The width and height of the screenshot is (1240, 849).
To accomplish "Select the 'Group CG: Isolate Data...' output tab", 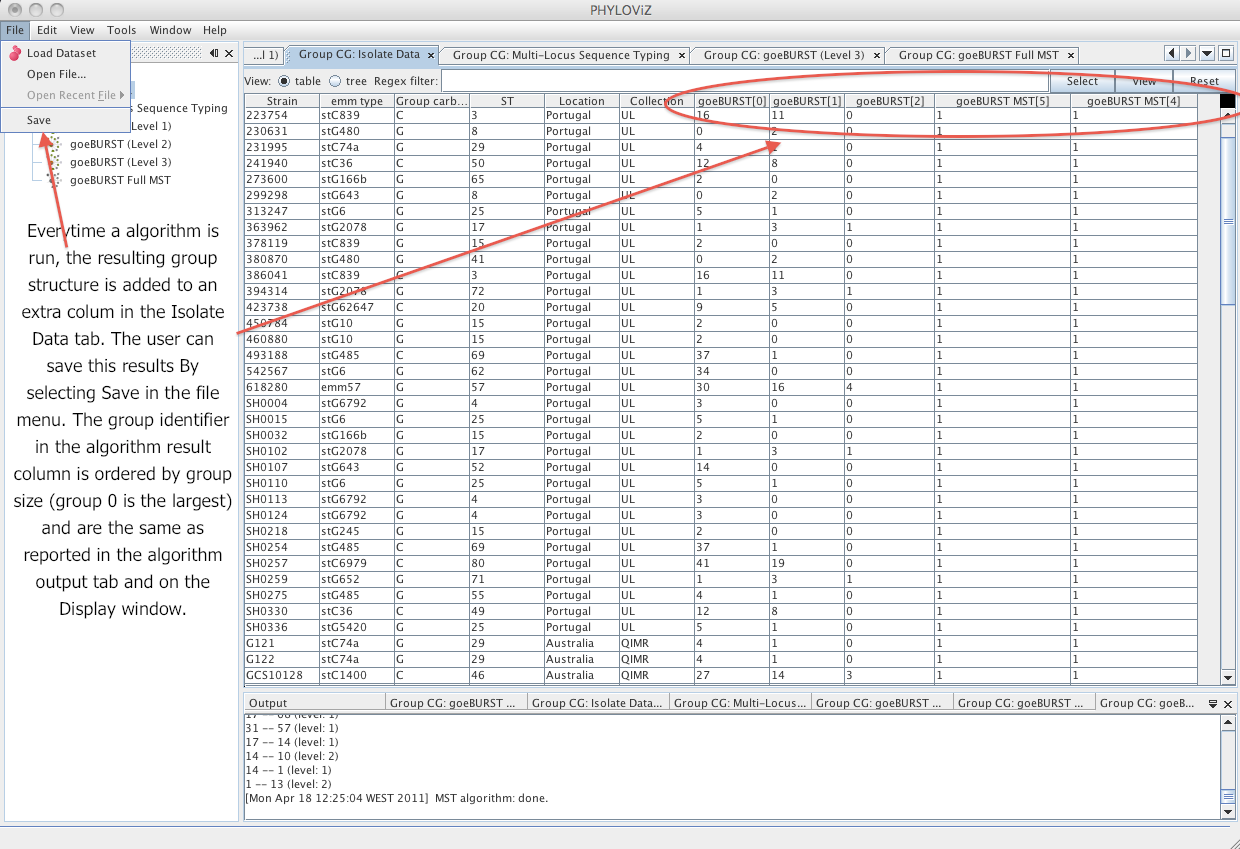I will click(597, 703).
